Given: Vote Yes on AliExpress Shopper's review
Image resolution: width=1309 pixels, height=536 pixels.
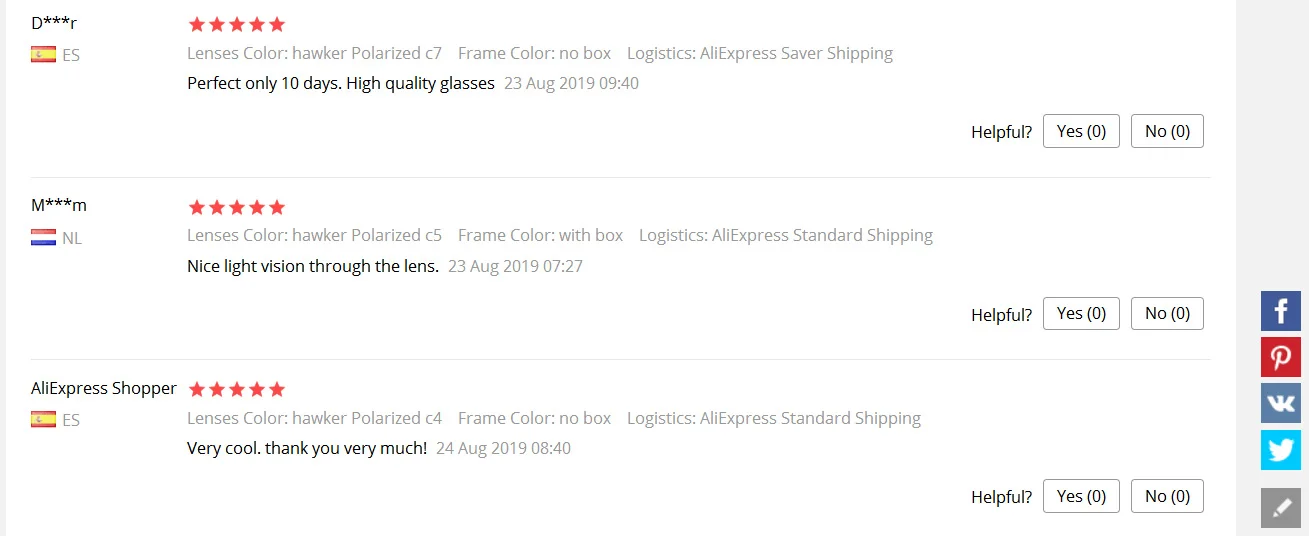Looking at the screenshot, I should (1081, 496).
